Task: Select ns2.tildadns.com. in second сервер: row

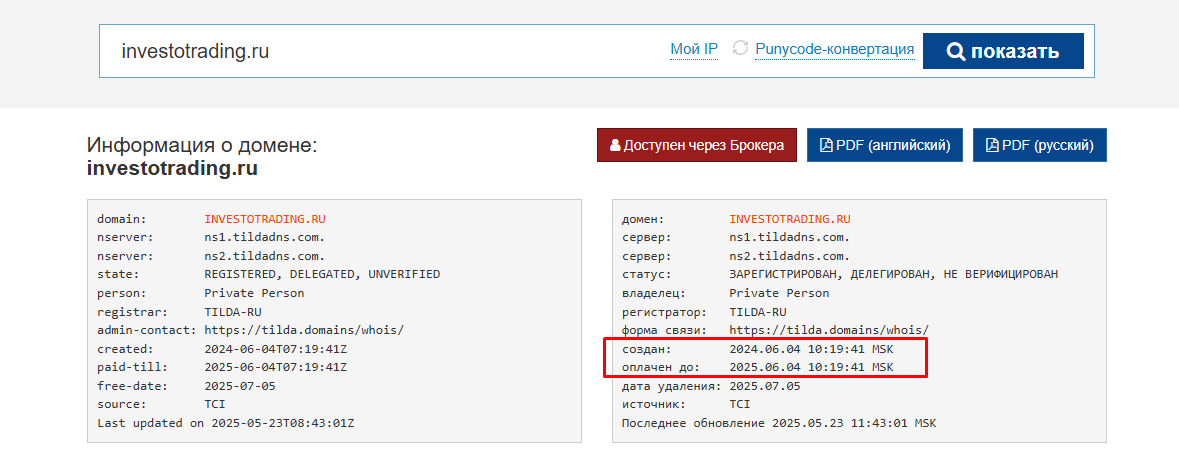Action: coord(790,256)
